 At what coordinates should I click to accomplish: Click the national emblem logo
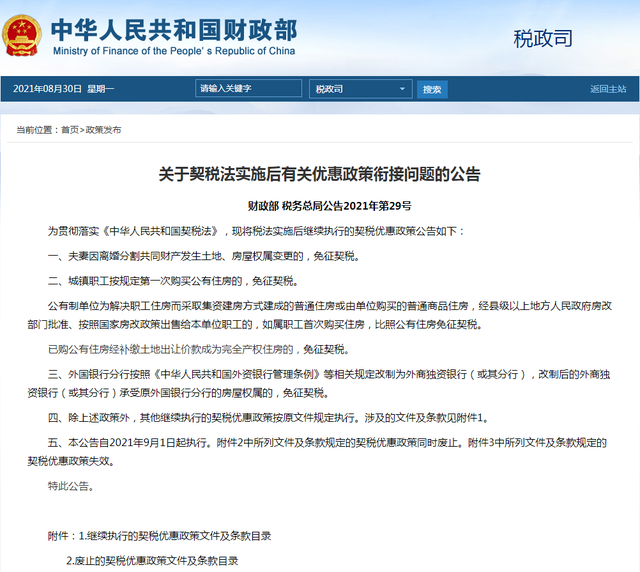coord(21,36)
